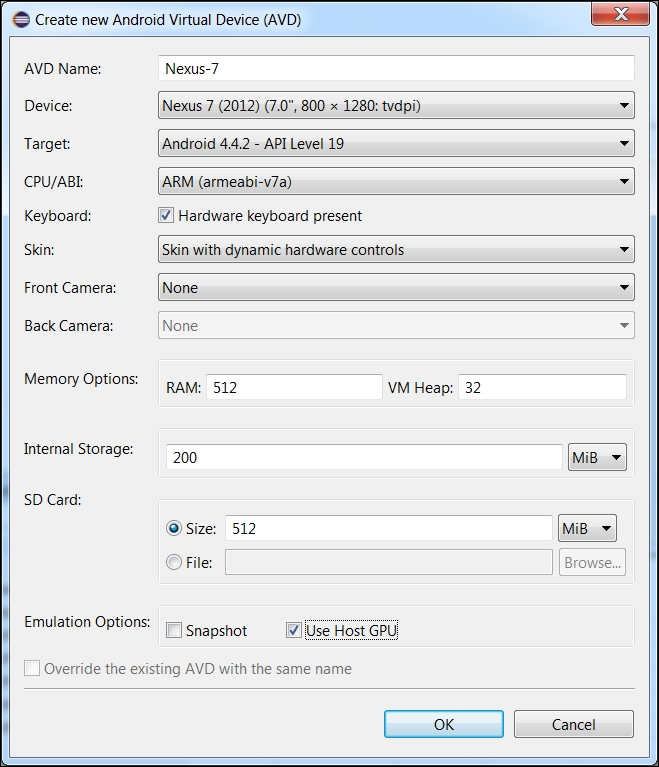Viewport: 659px width, 767px height.
Task: Toggle Hardware keyboard present checkbox
Action: (166, 215)
